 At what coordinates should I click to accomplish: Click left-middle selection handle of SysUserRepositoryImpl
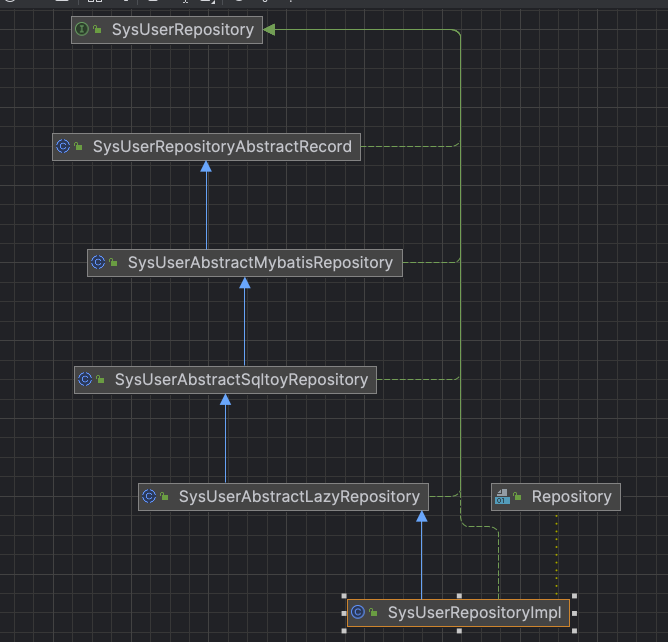(x=344, y=613)
